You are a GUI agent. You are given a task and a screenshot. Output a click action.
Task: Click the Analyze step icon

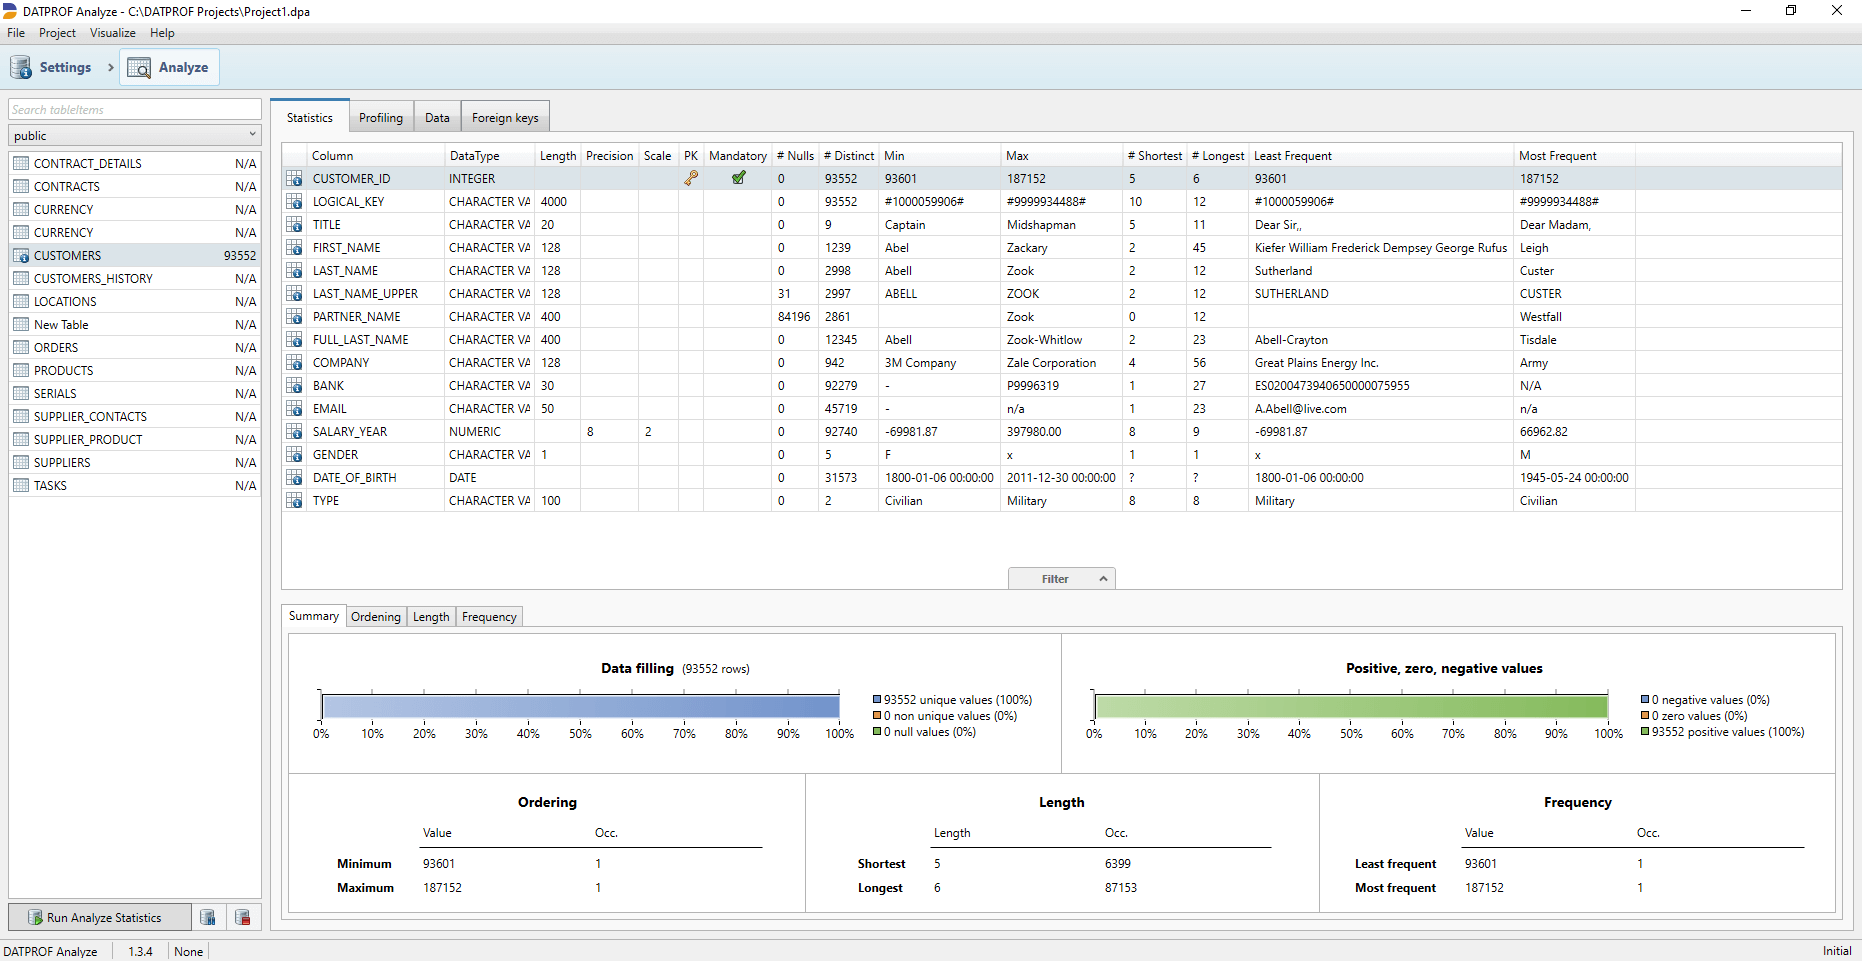[139, 68]
